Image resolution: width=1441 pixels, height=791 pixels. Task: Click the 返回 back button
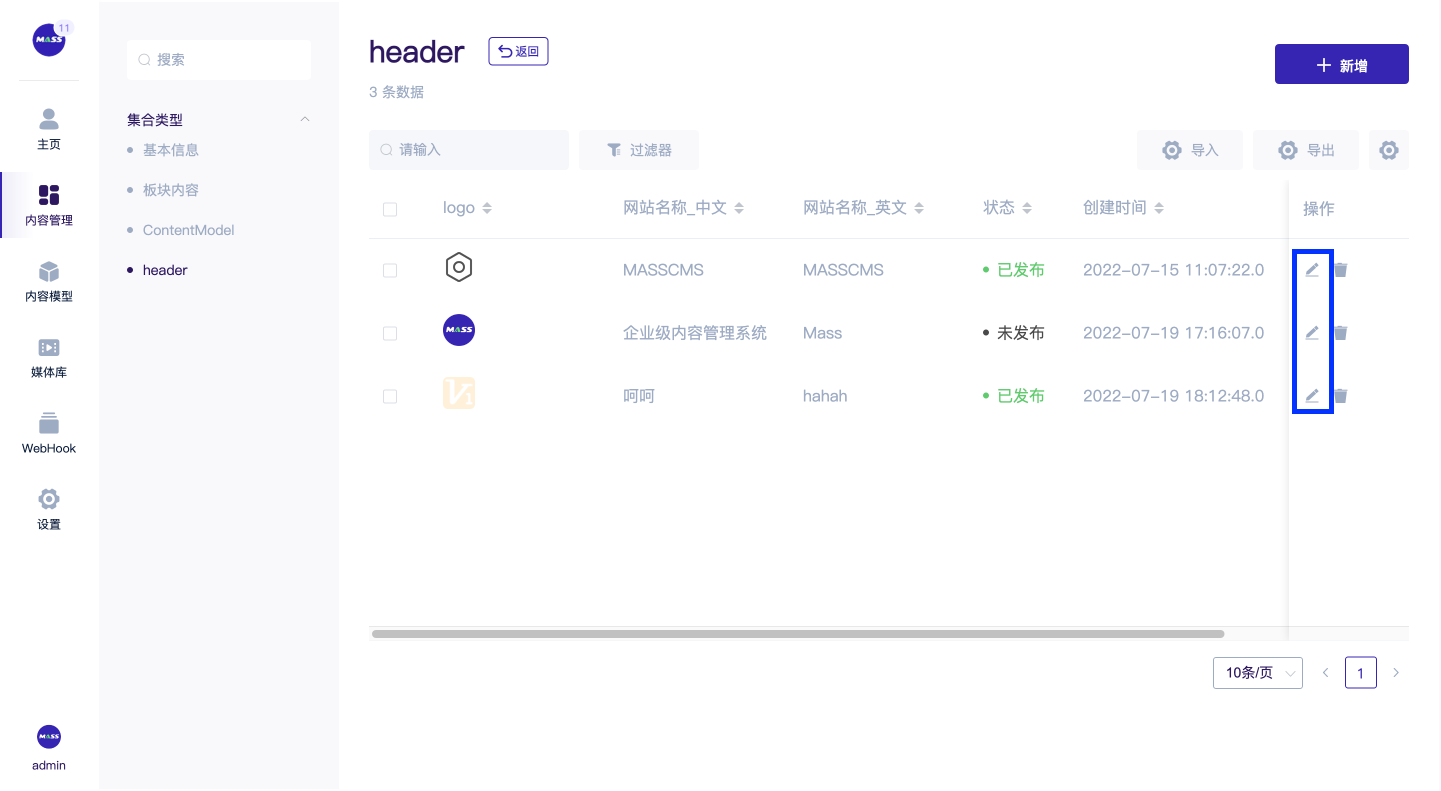(518, 51)
